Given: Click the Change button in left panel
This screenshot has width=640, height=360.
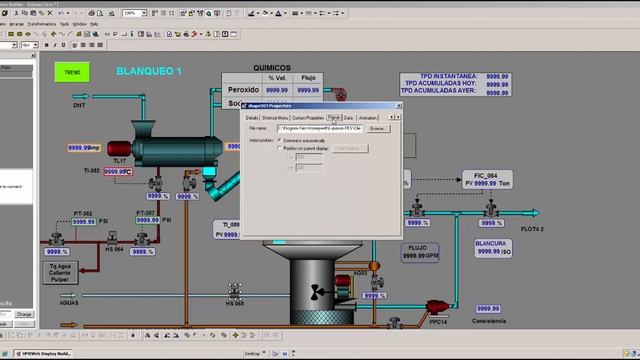Looking at the screenshot, I should pos(24,314).
